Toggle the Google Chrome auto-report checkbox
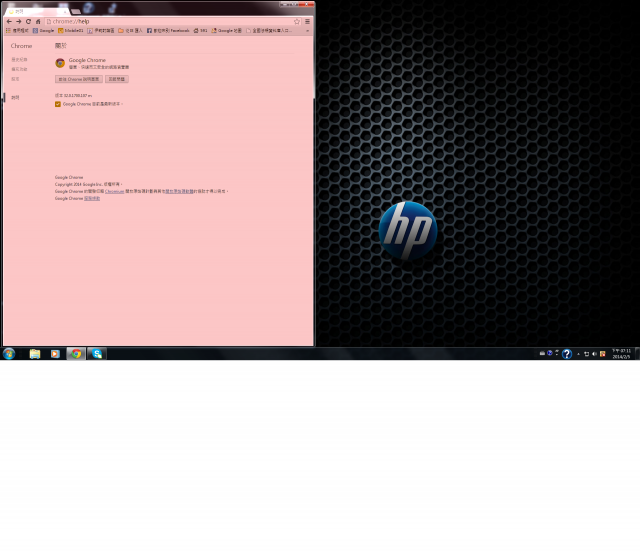 58,104
